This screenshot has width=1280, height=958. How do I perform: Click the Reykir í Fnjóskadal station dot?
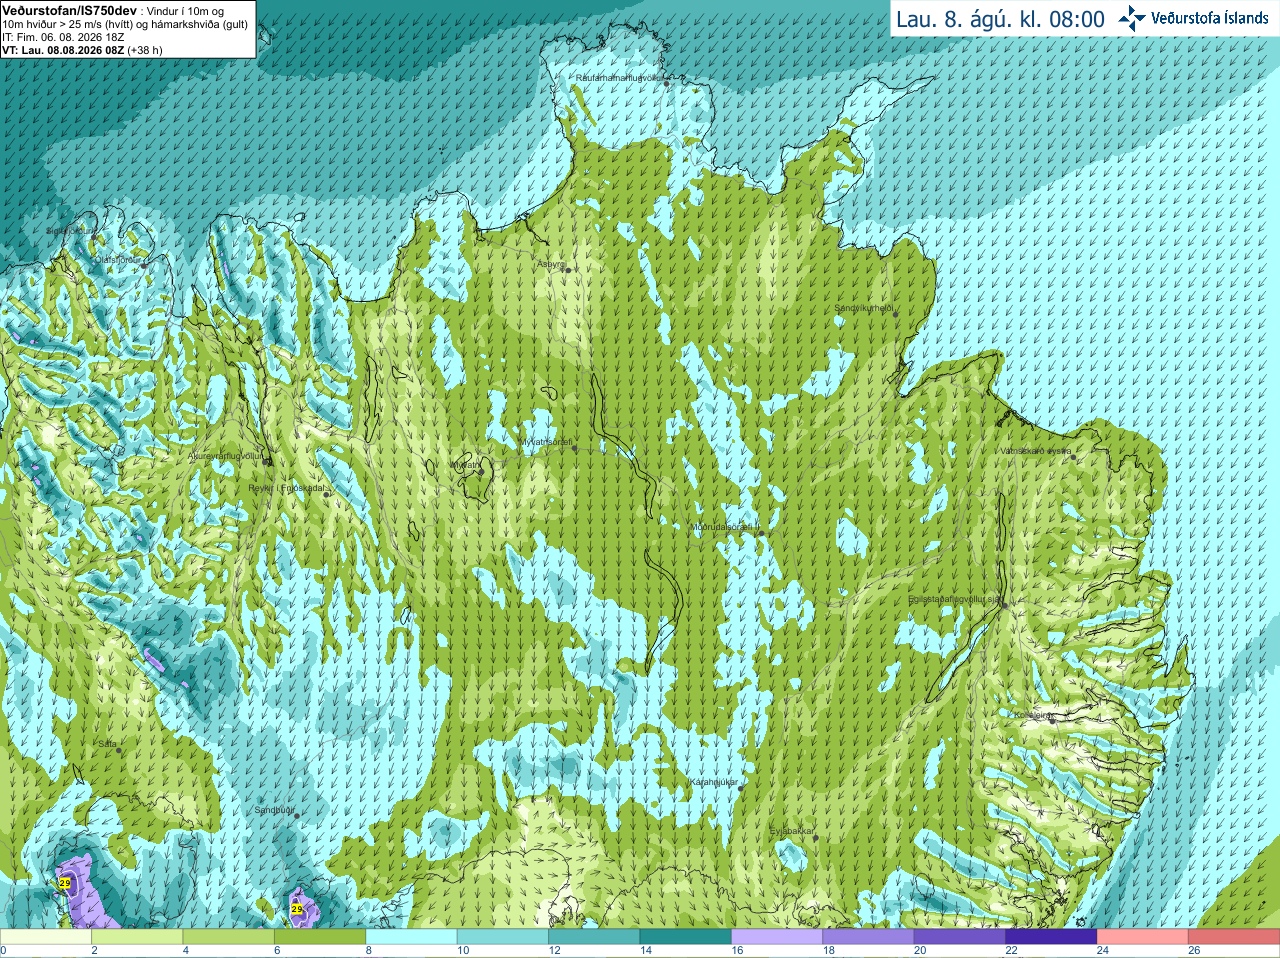(326, 495)
